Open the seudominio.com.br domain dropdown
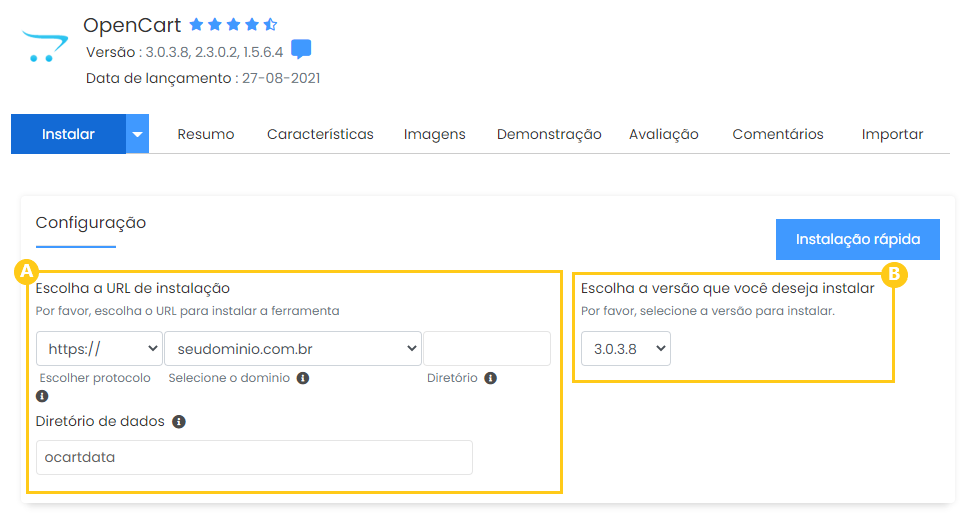Image resolution: width=972 pixels, height=525 pixels. pyautogui.click(x=293, y=349)
